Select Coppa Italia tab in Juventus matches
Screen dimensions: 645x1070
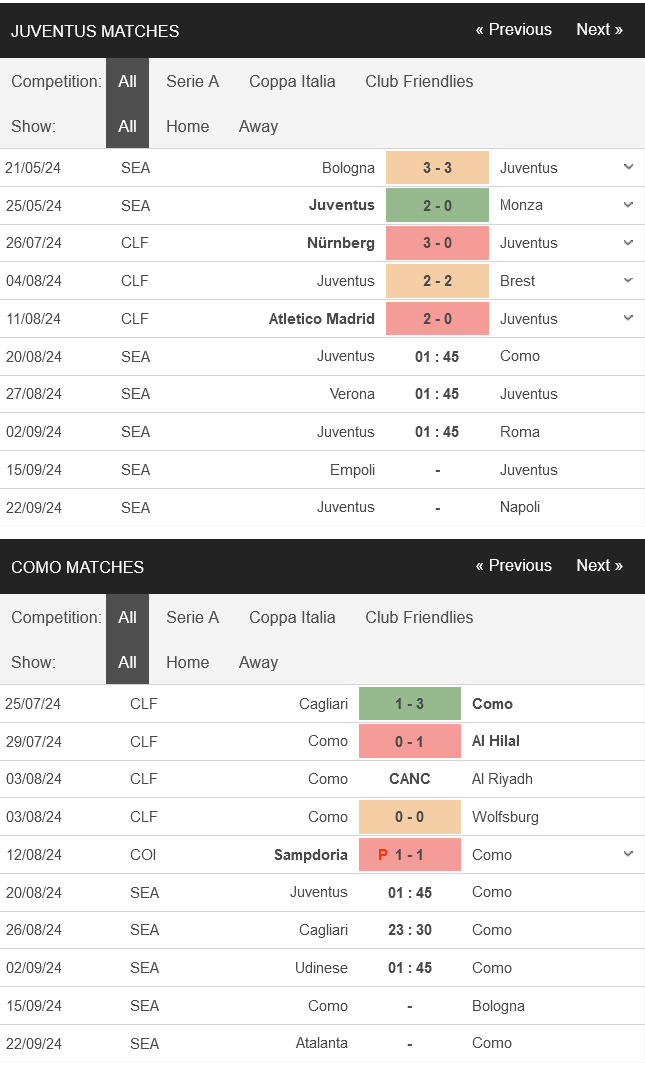292,81
